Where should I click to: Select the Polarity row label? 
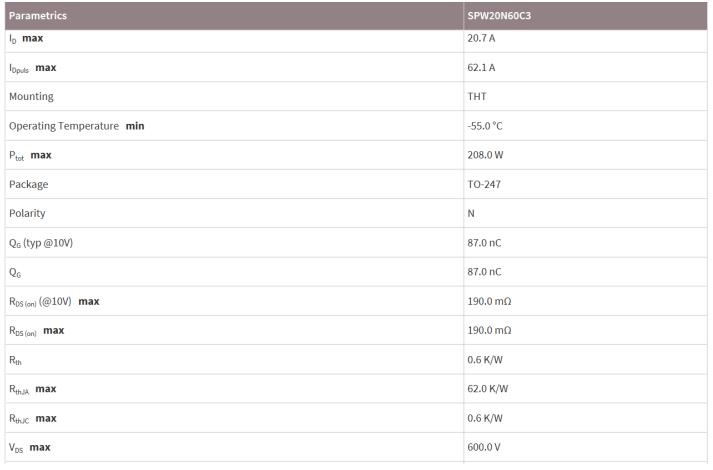click(x=27, y=213)
